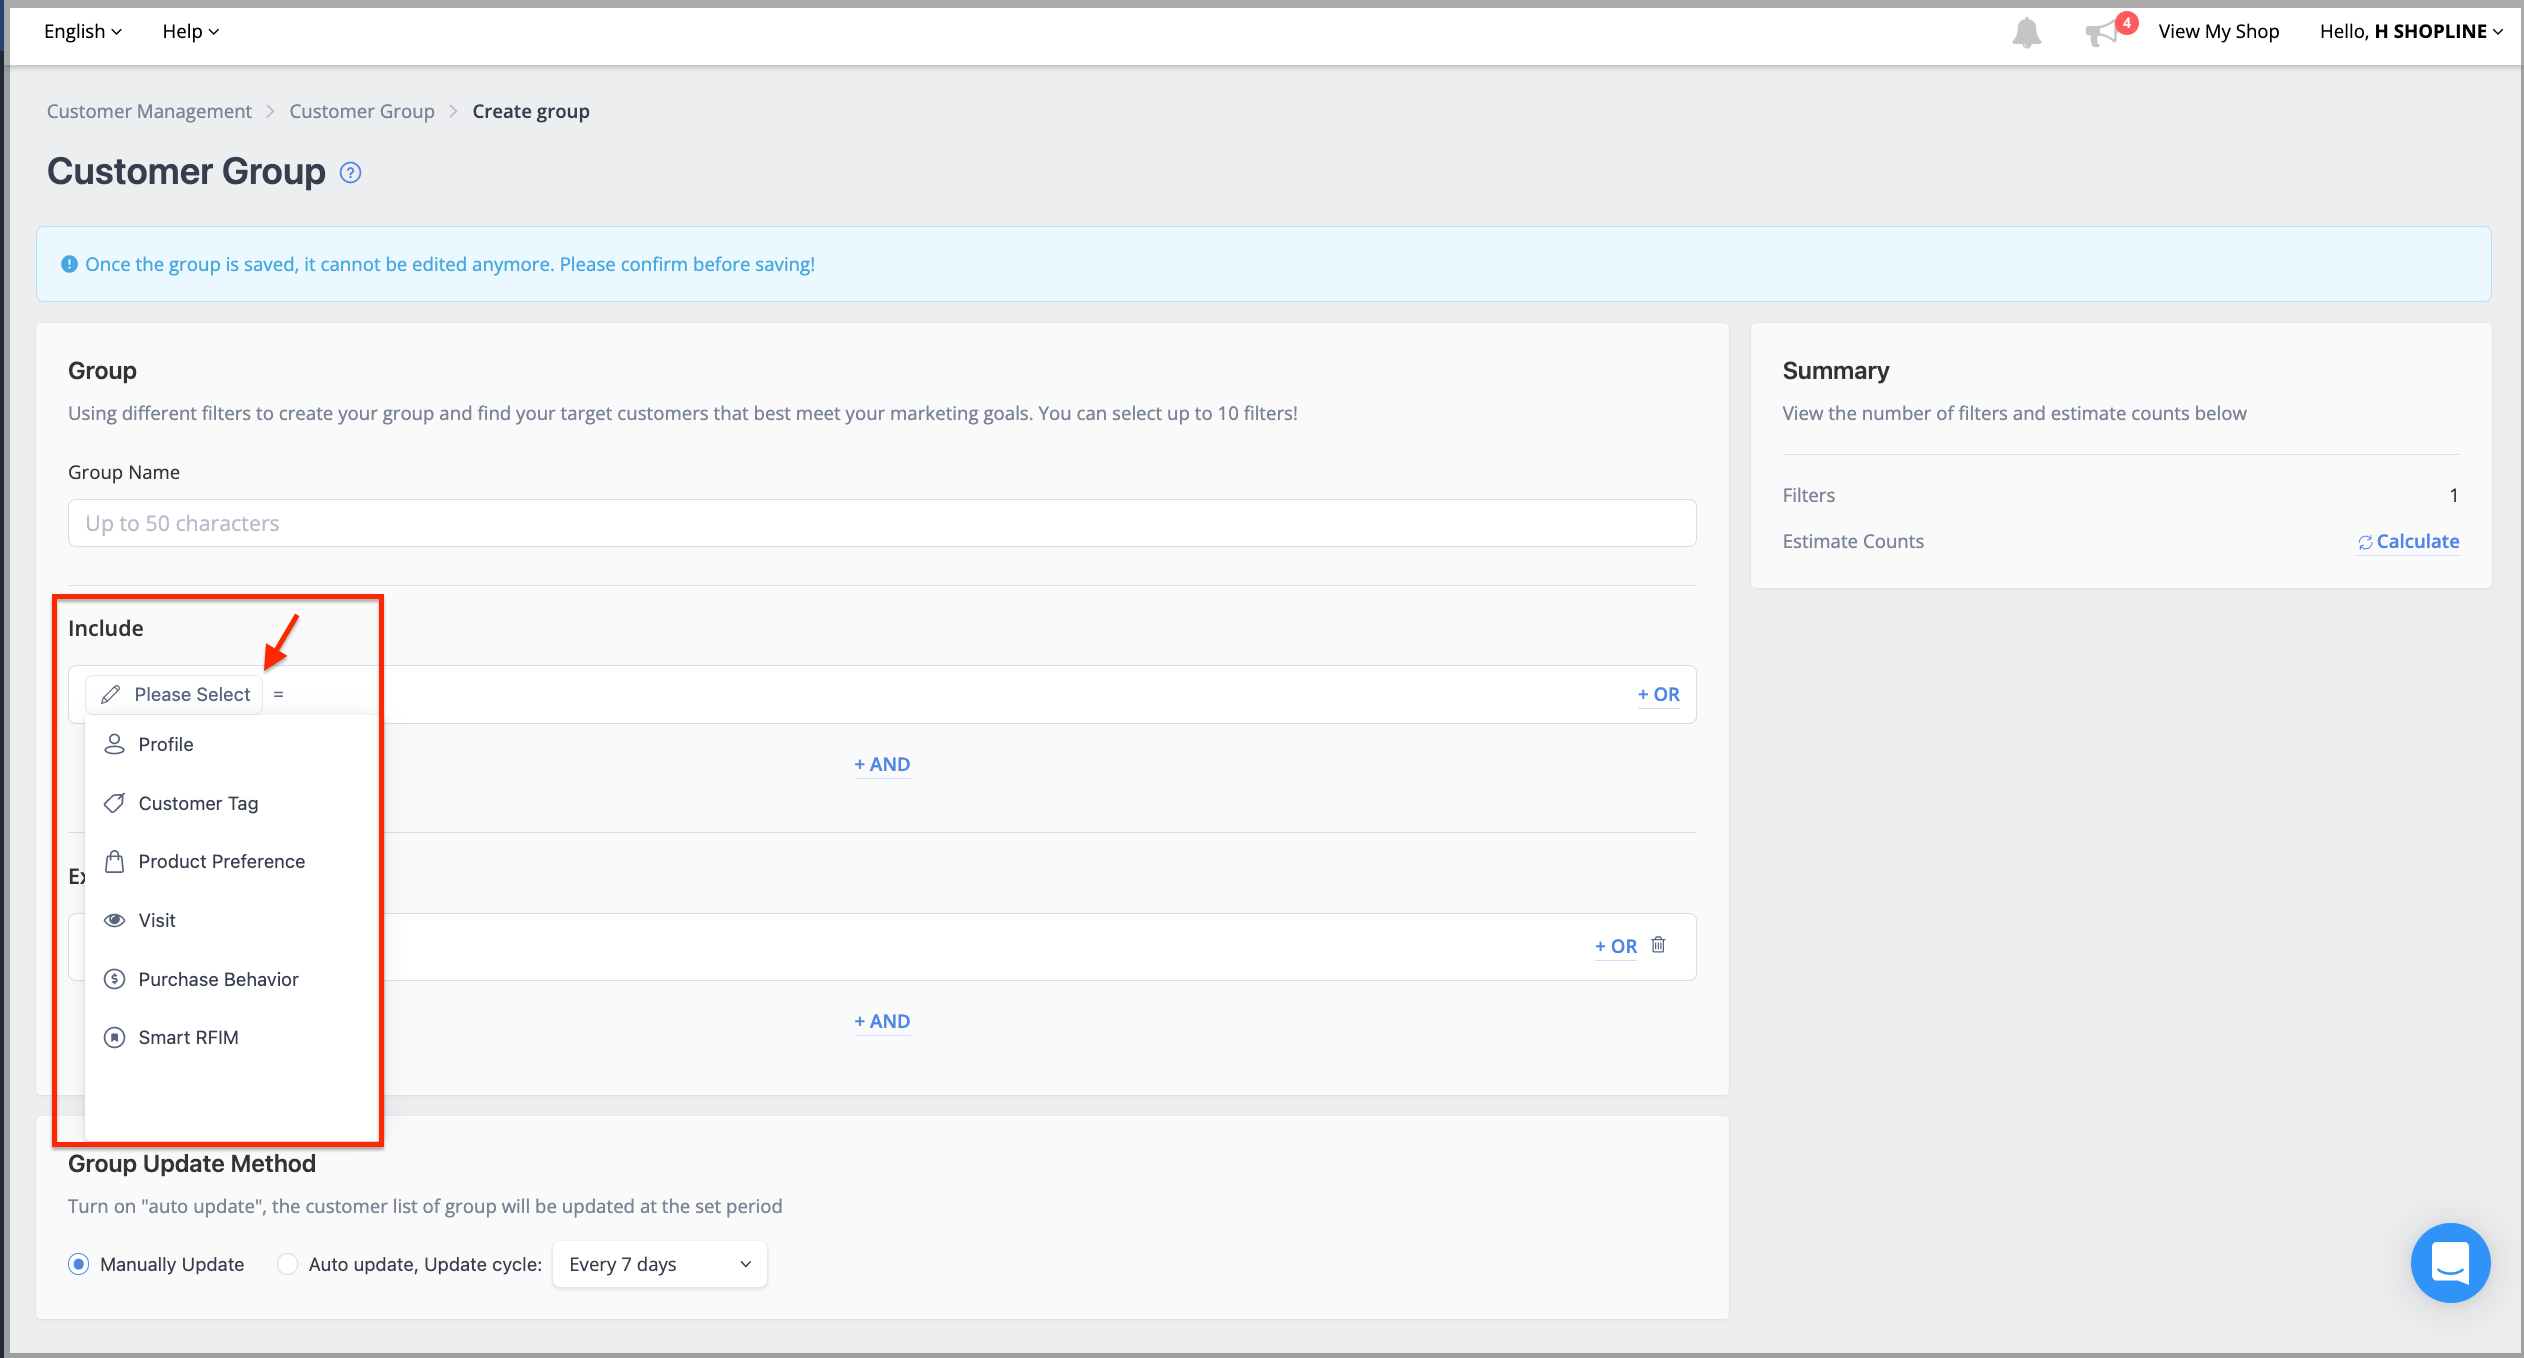This screenshot has width=2524, height=1358.
Task: Open the live chat bubble icon
Action: [x=2450, y=1262]
